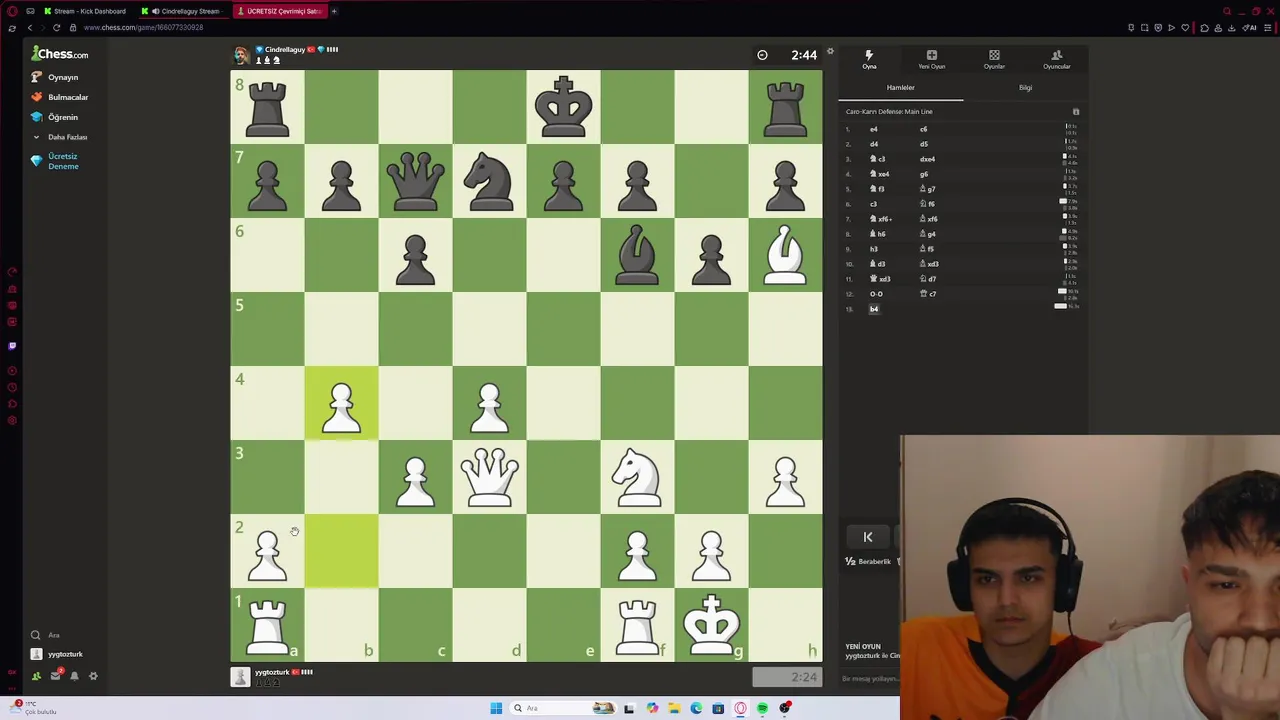Click the board settings gear icon
Viewport: 1280px width, 720px height.
(830, 52)
